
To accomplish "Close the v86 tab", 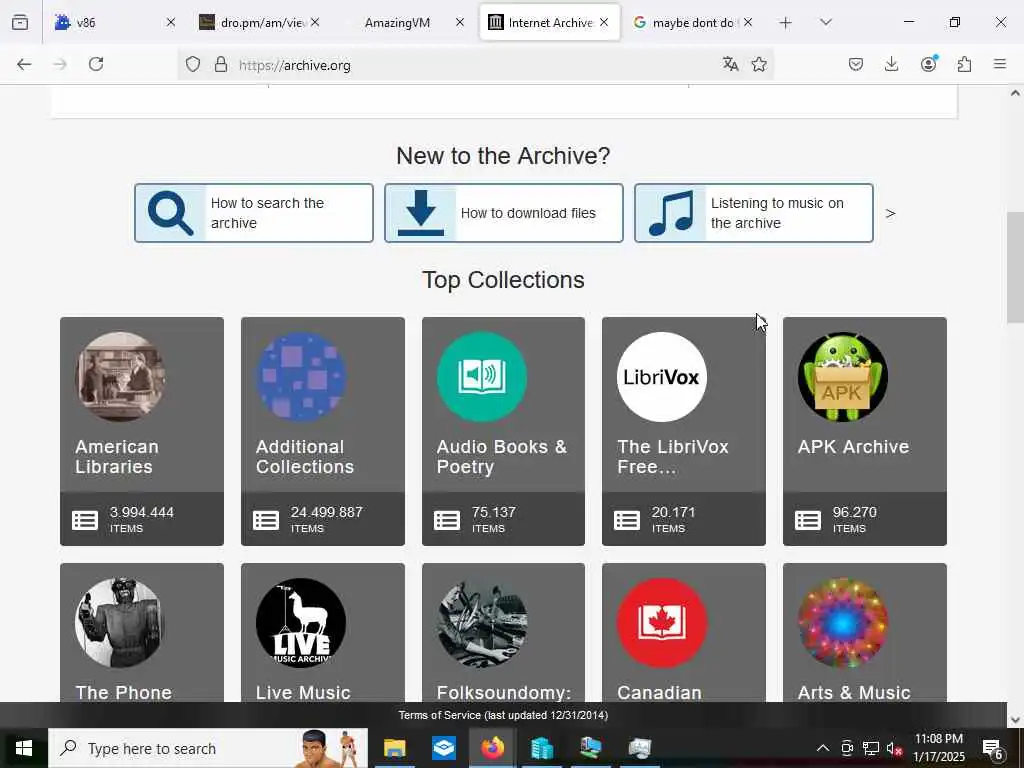I will coord(170,23).
